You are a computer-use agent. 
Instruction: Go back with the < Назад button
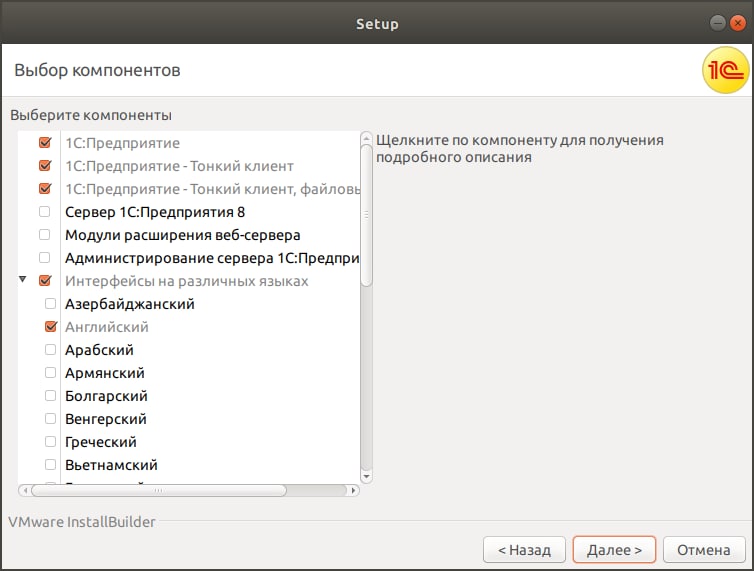524,549
